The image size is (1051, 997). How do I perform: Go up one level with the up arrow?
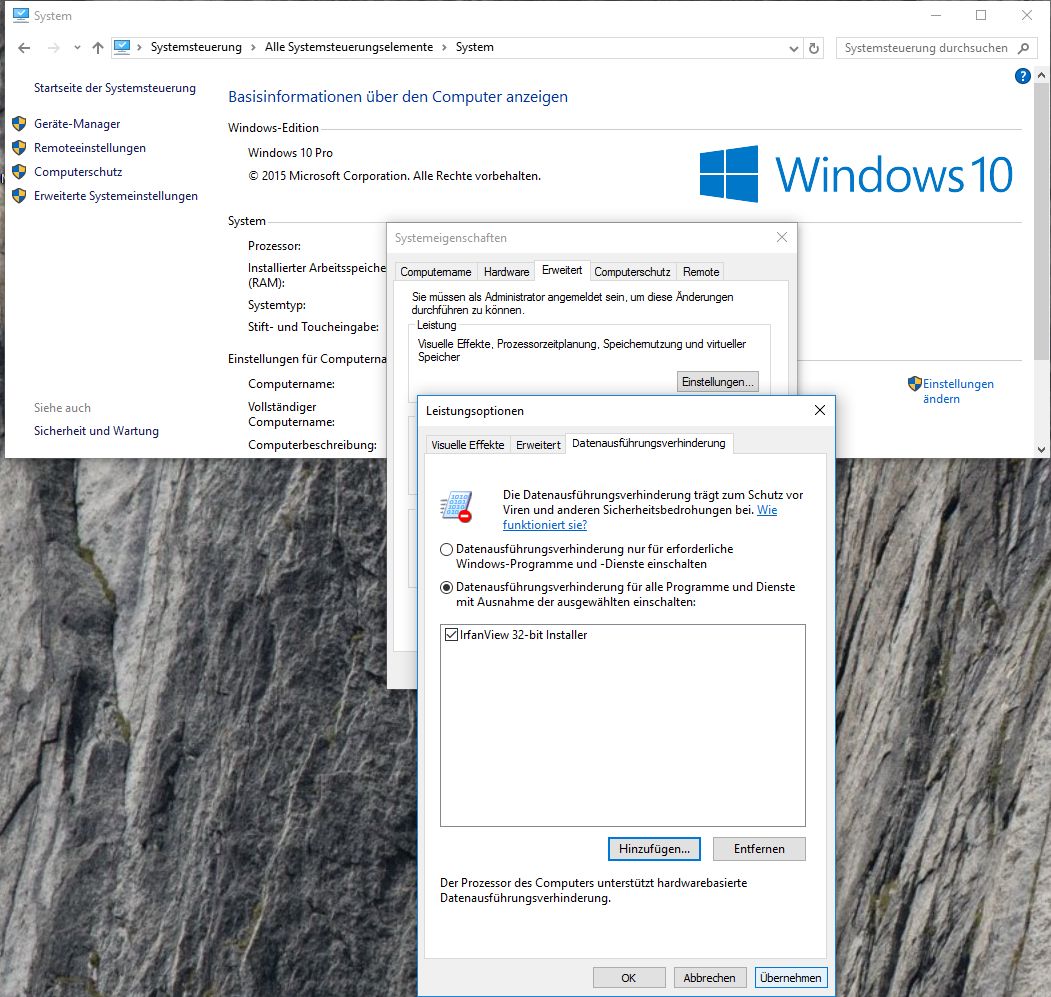tap(98, 48)
